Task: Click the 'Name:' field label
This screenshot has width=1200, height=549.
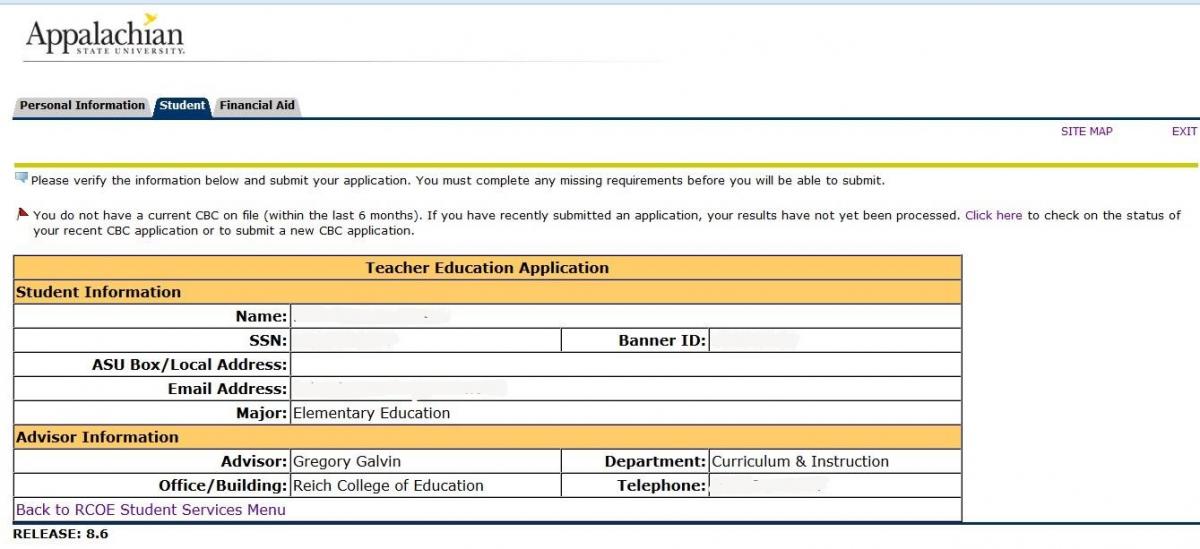Action: (x=261, y=317)
